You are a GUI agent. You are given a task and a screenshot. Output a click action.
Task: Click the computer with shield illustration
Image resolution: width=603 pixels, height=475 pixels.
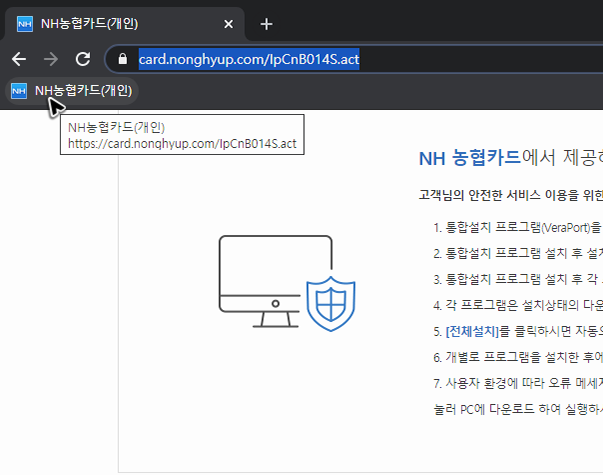click(287, 283)
